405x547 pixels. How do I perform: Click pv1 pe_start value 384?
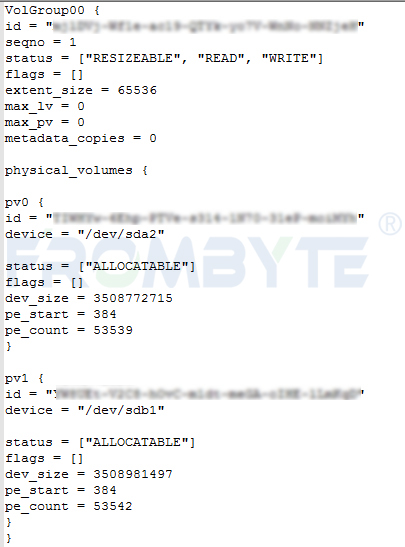click(x=105, y=490)
